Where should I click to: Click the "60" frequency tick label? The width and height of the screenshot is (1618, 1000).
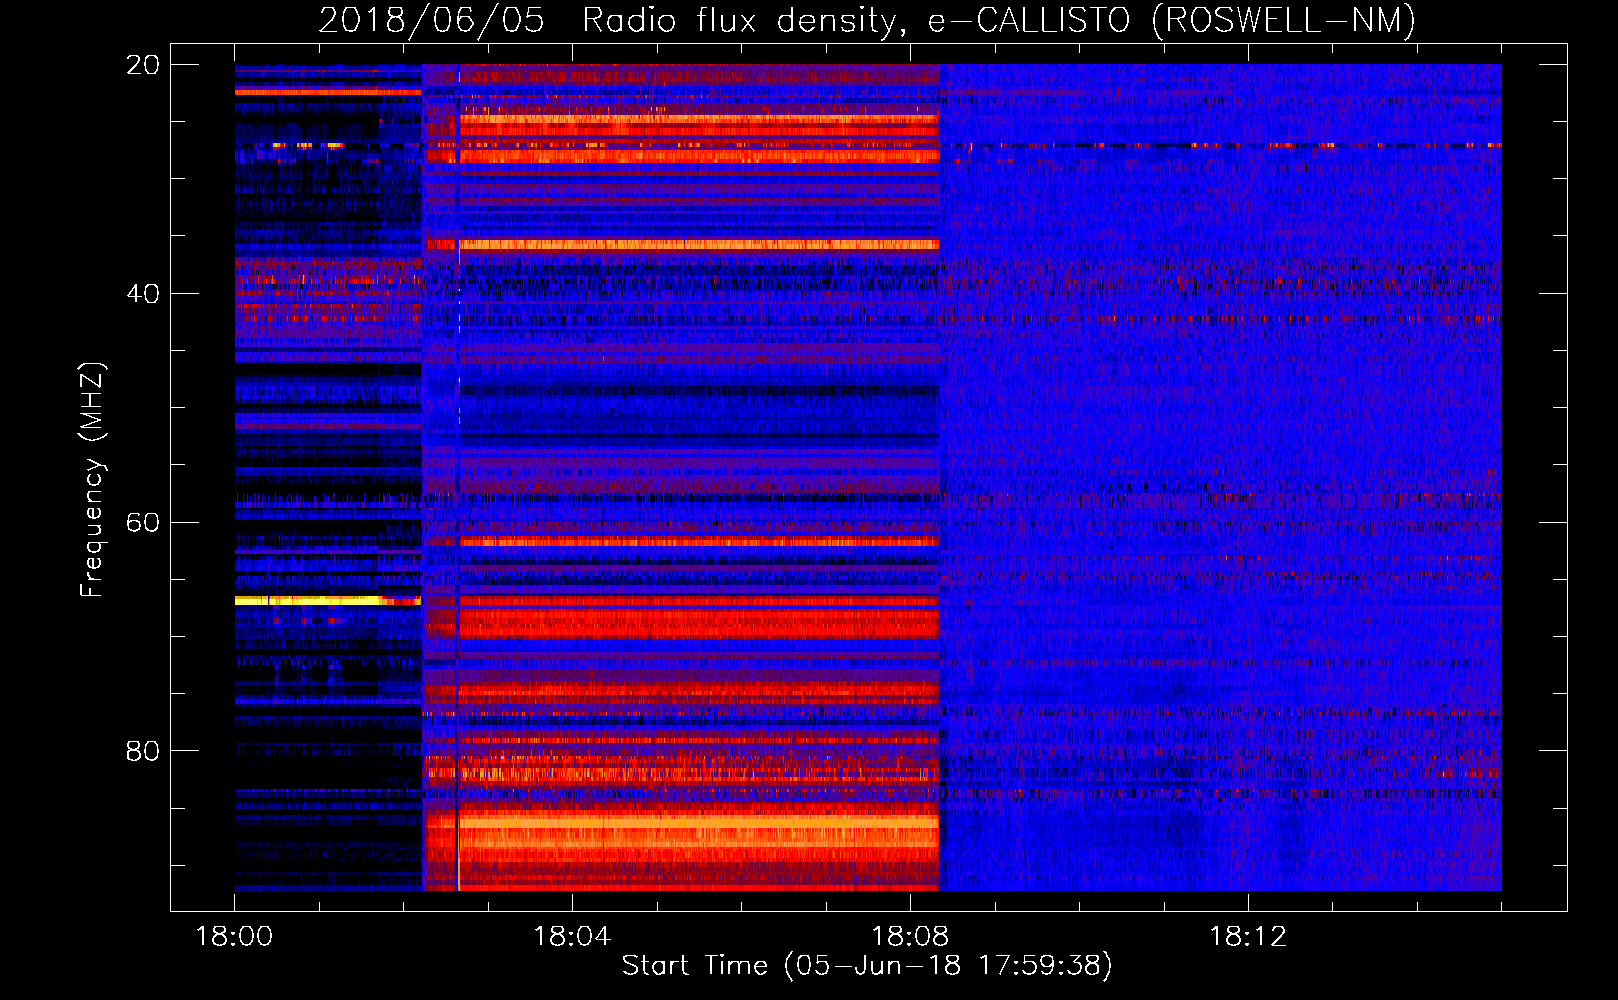tap(142, 523)
